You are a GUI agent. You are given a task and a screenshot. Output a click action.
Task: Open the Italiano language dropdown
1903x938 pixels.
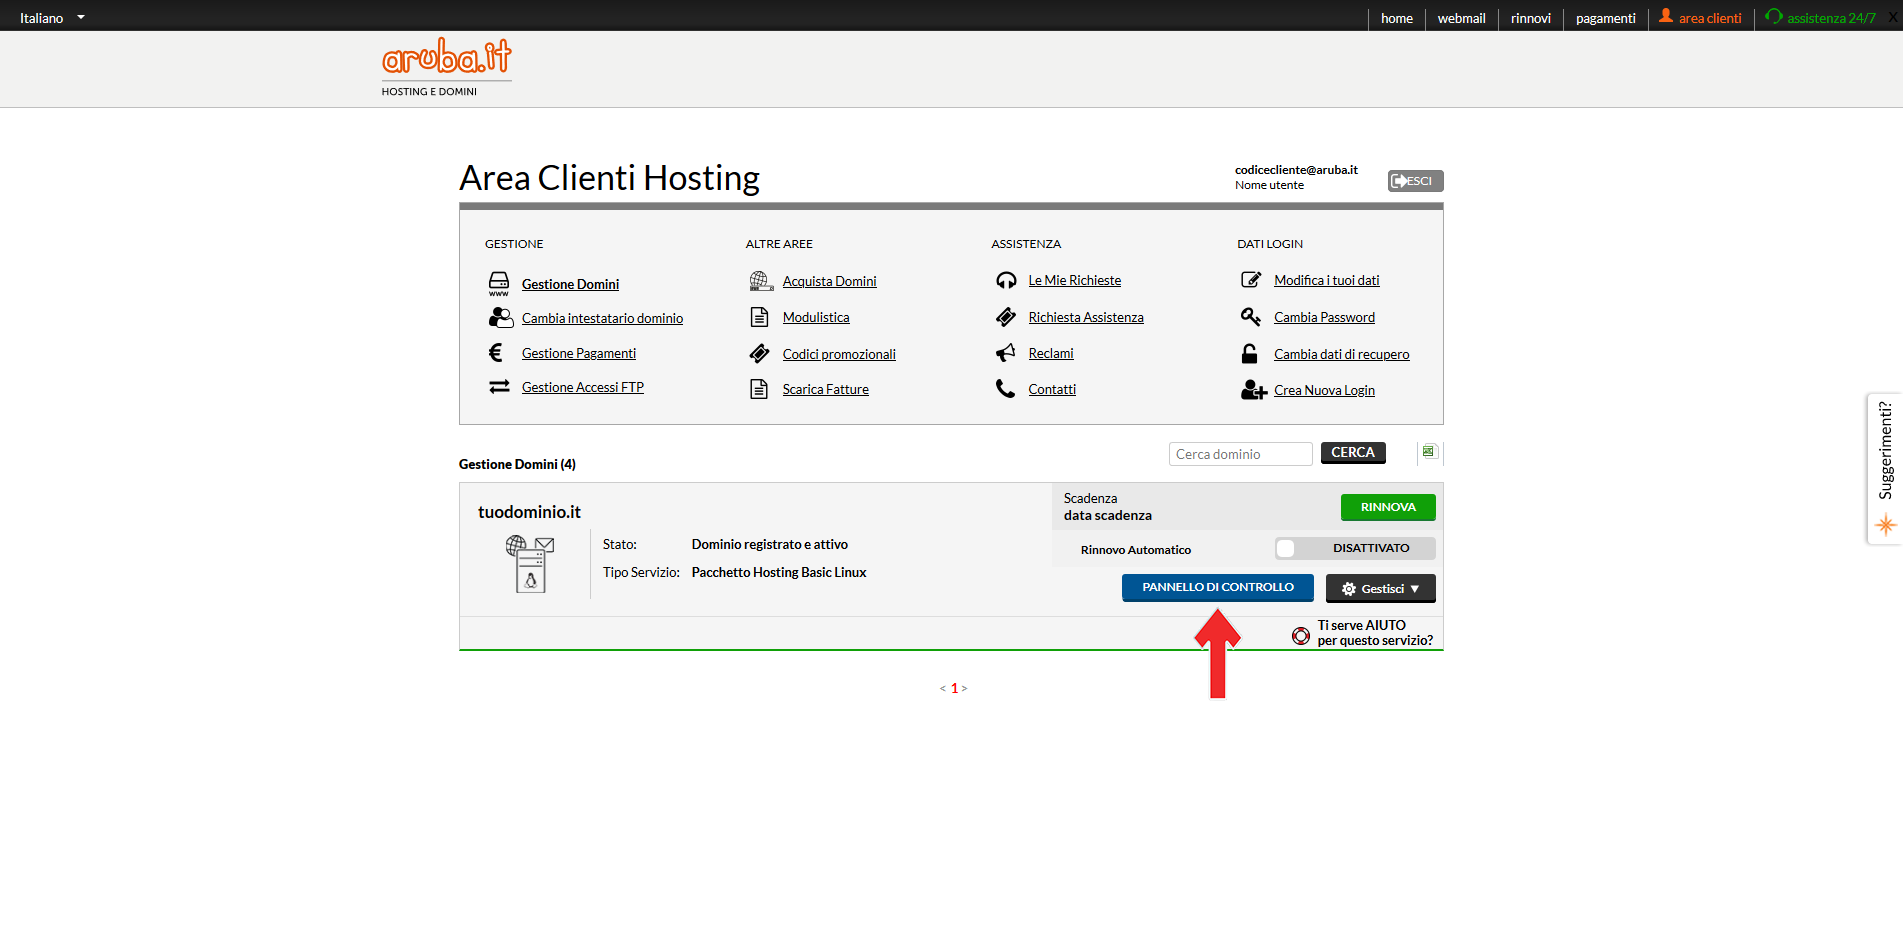[x=52, y=18]
